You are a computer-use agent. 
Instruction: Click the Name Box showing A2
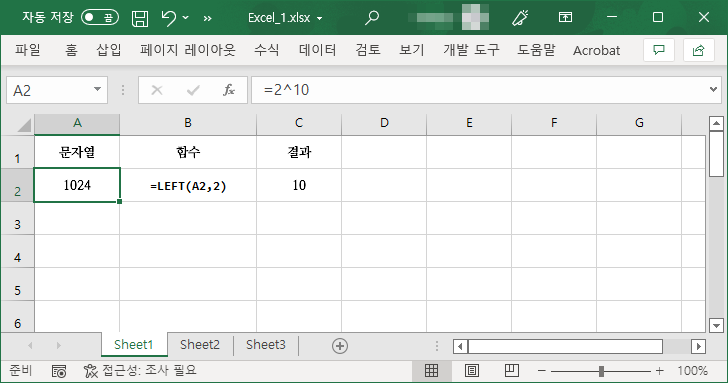point(49,90)
